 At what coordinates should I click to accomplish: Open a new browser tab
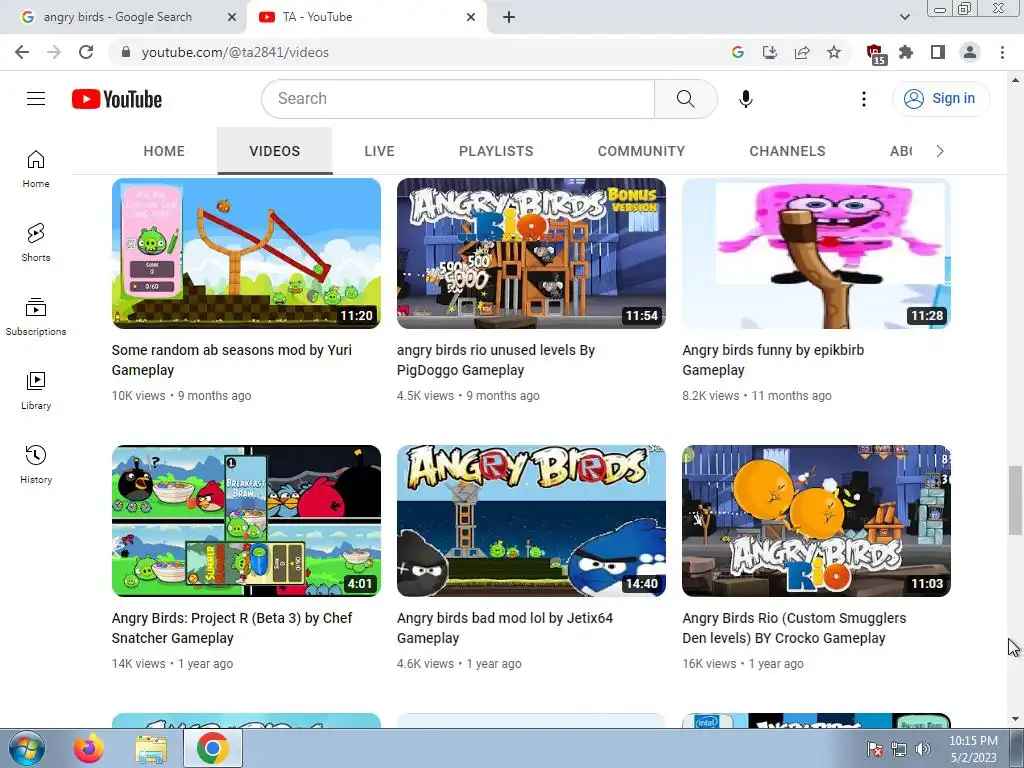pyautogui.click(x=509, y=17)
